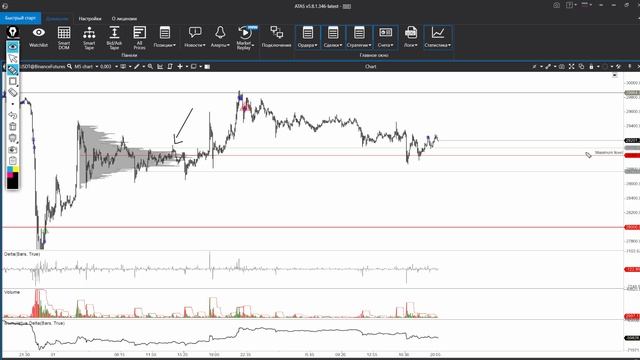Select the magenta color swatch
The height and width of the screenshot is (360, 640).
pyautogui.click(x=10, y=175)
